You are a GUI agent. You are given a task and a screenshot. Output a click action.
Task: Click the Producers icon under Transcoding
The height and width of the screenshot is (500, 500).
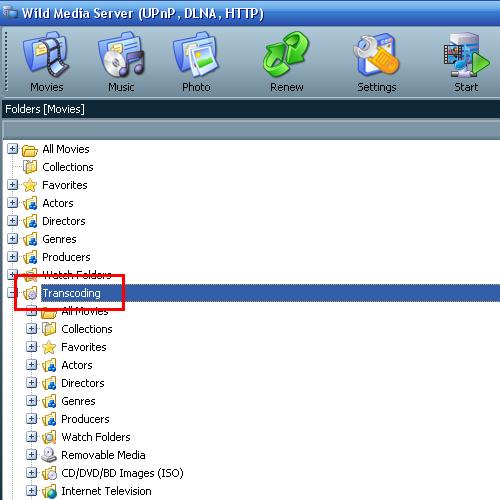[49, 419]
